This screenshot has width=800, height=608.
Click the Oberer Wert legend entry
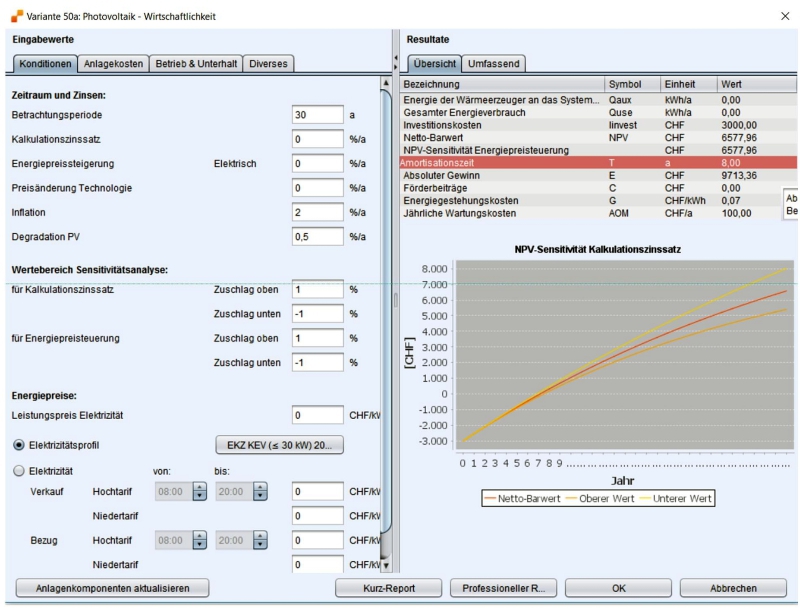click(x=599, y=498)
